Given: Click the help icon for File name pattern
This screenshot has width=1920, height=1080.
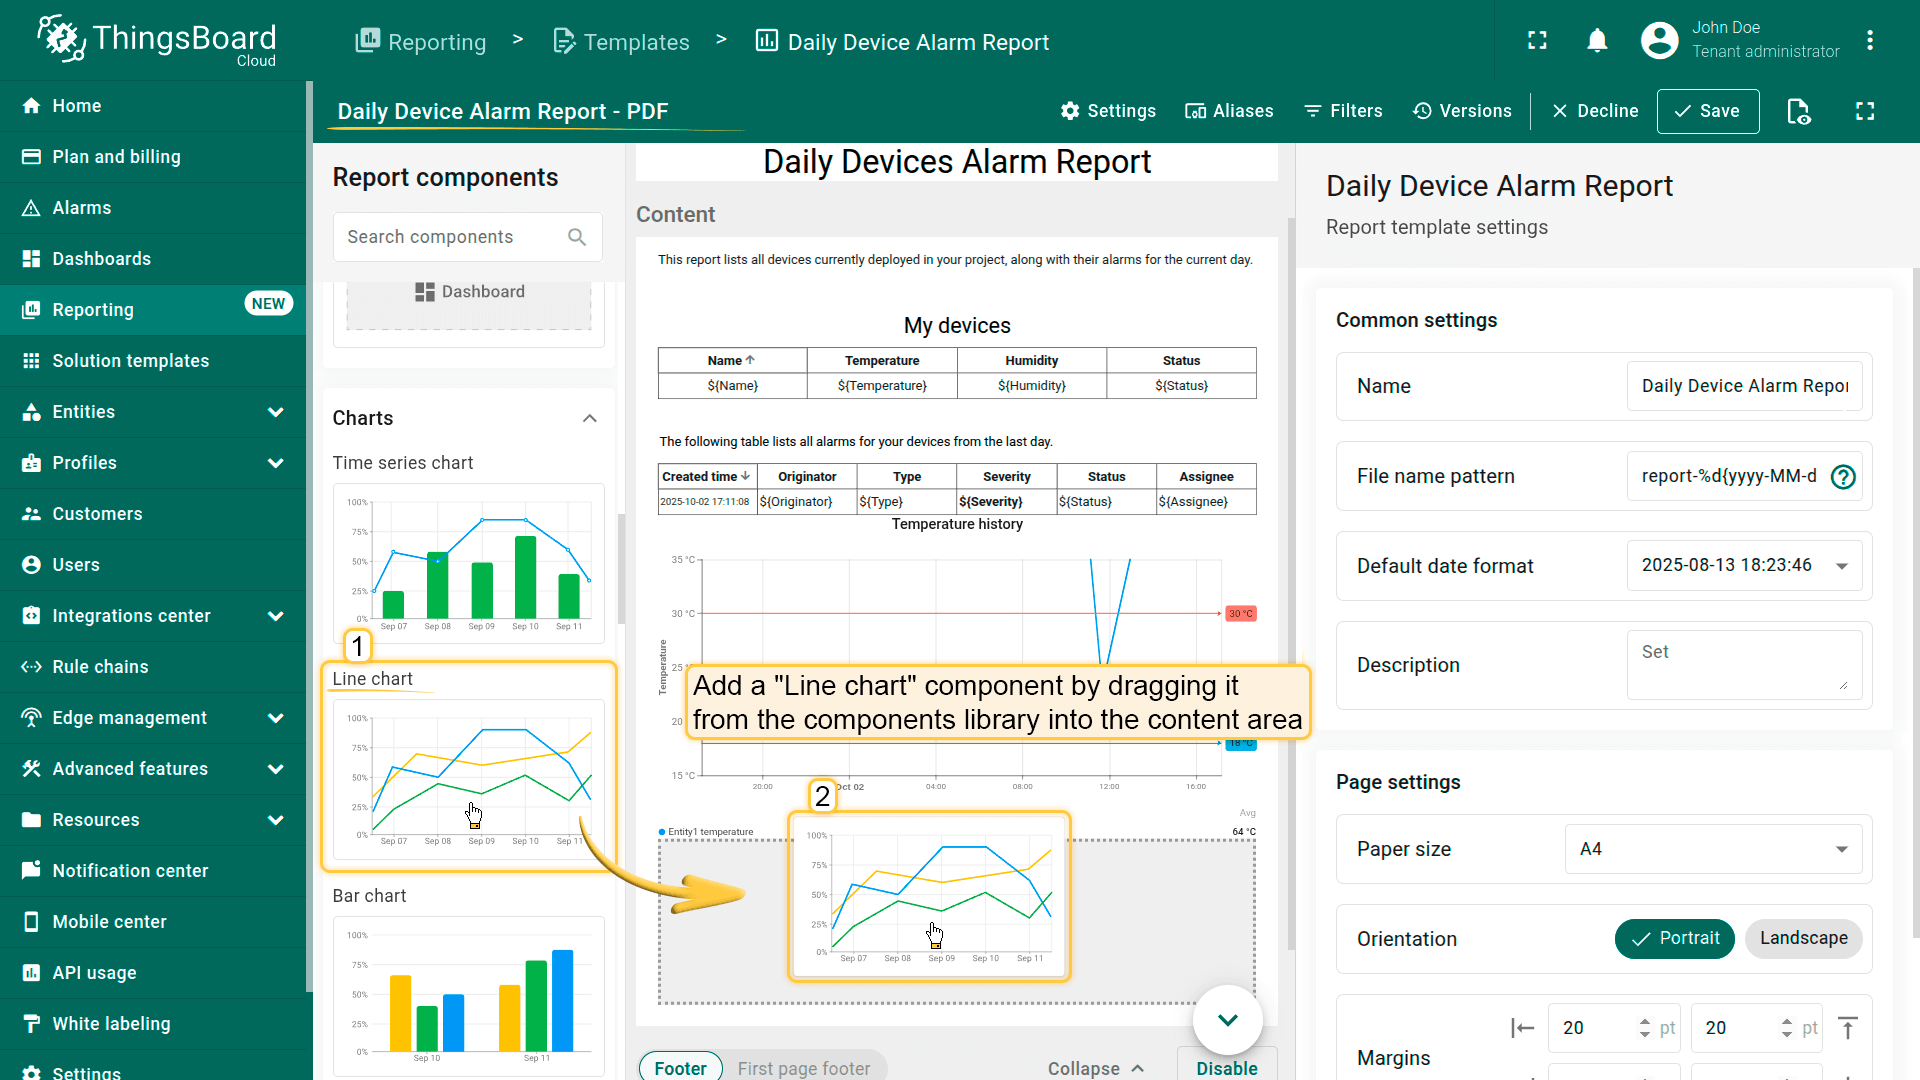Looking at the screenshot, I should [x=1842, y=477].
